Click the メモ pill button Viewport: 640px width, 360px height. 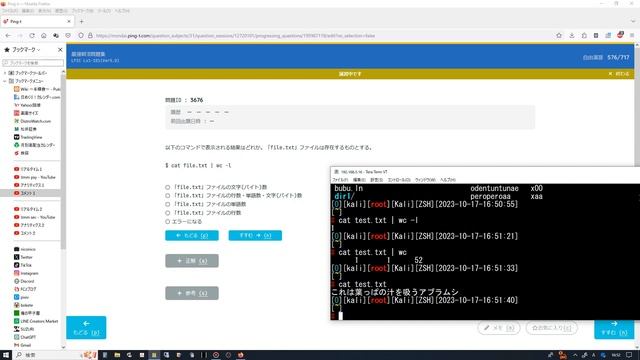point(499,328)
